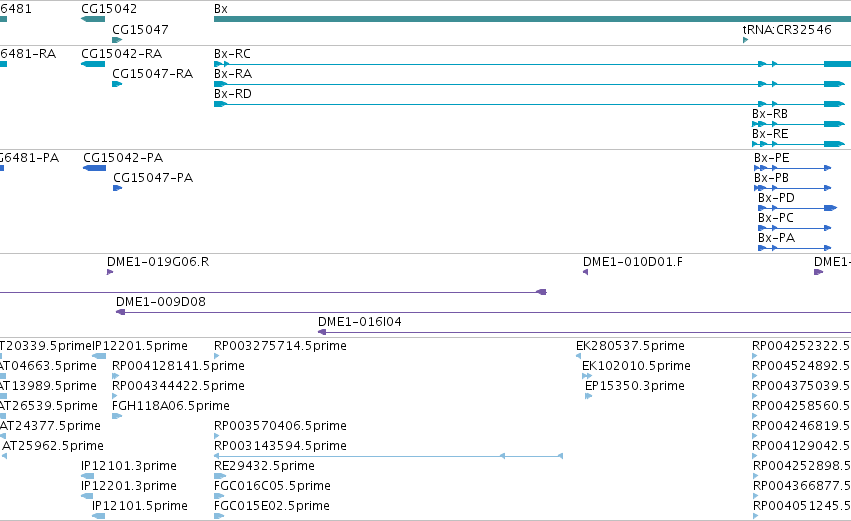This screenshot has height=521, width=851.
Task: Click the Bx-PE protein label
Action: pos(772,158)
